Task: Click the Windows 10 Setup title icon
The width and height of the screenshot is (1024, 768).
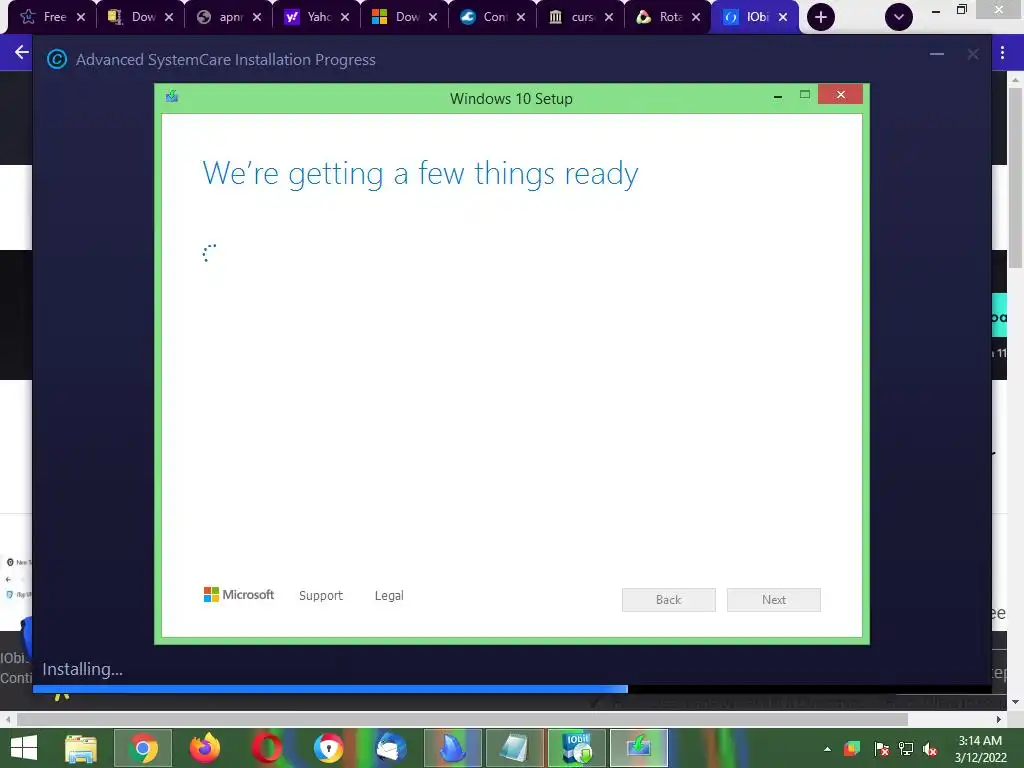Action: [x=172, y=97]
